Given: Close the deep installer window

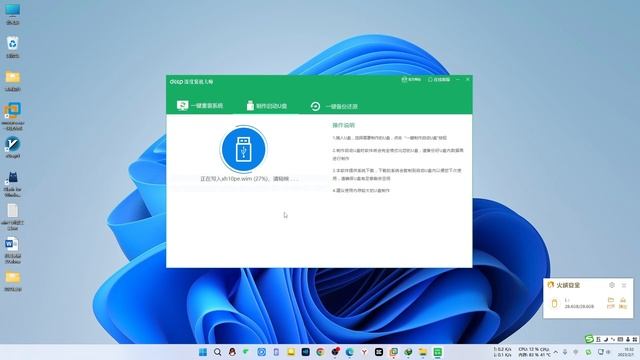Looking at the screenshot, I should click(x=468, y=80).
